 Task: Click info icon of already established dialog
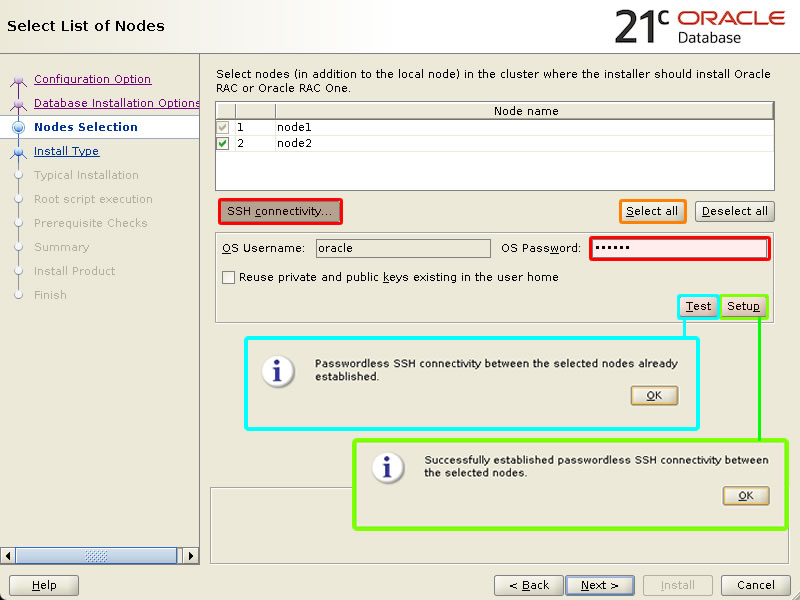[278, 371]
